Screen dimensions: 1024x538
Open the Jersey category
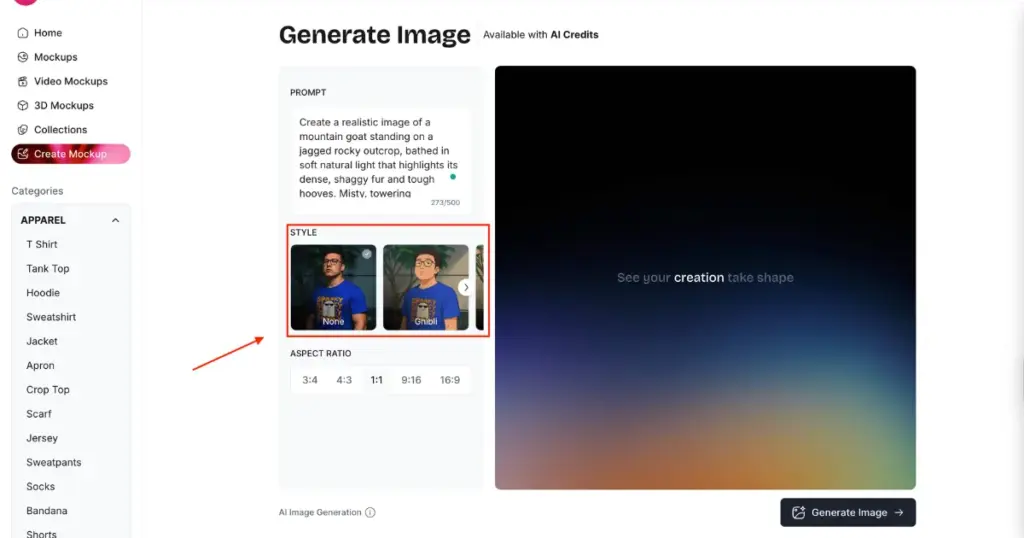(x=42, y=438)
